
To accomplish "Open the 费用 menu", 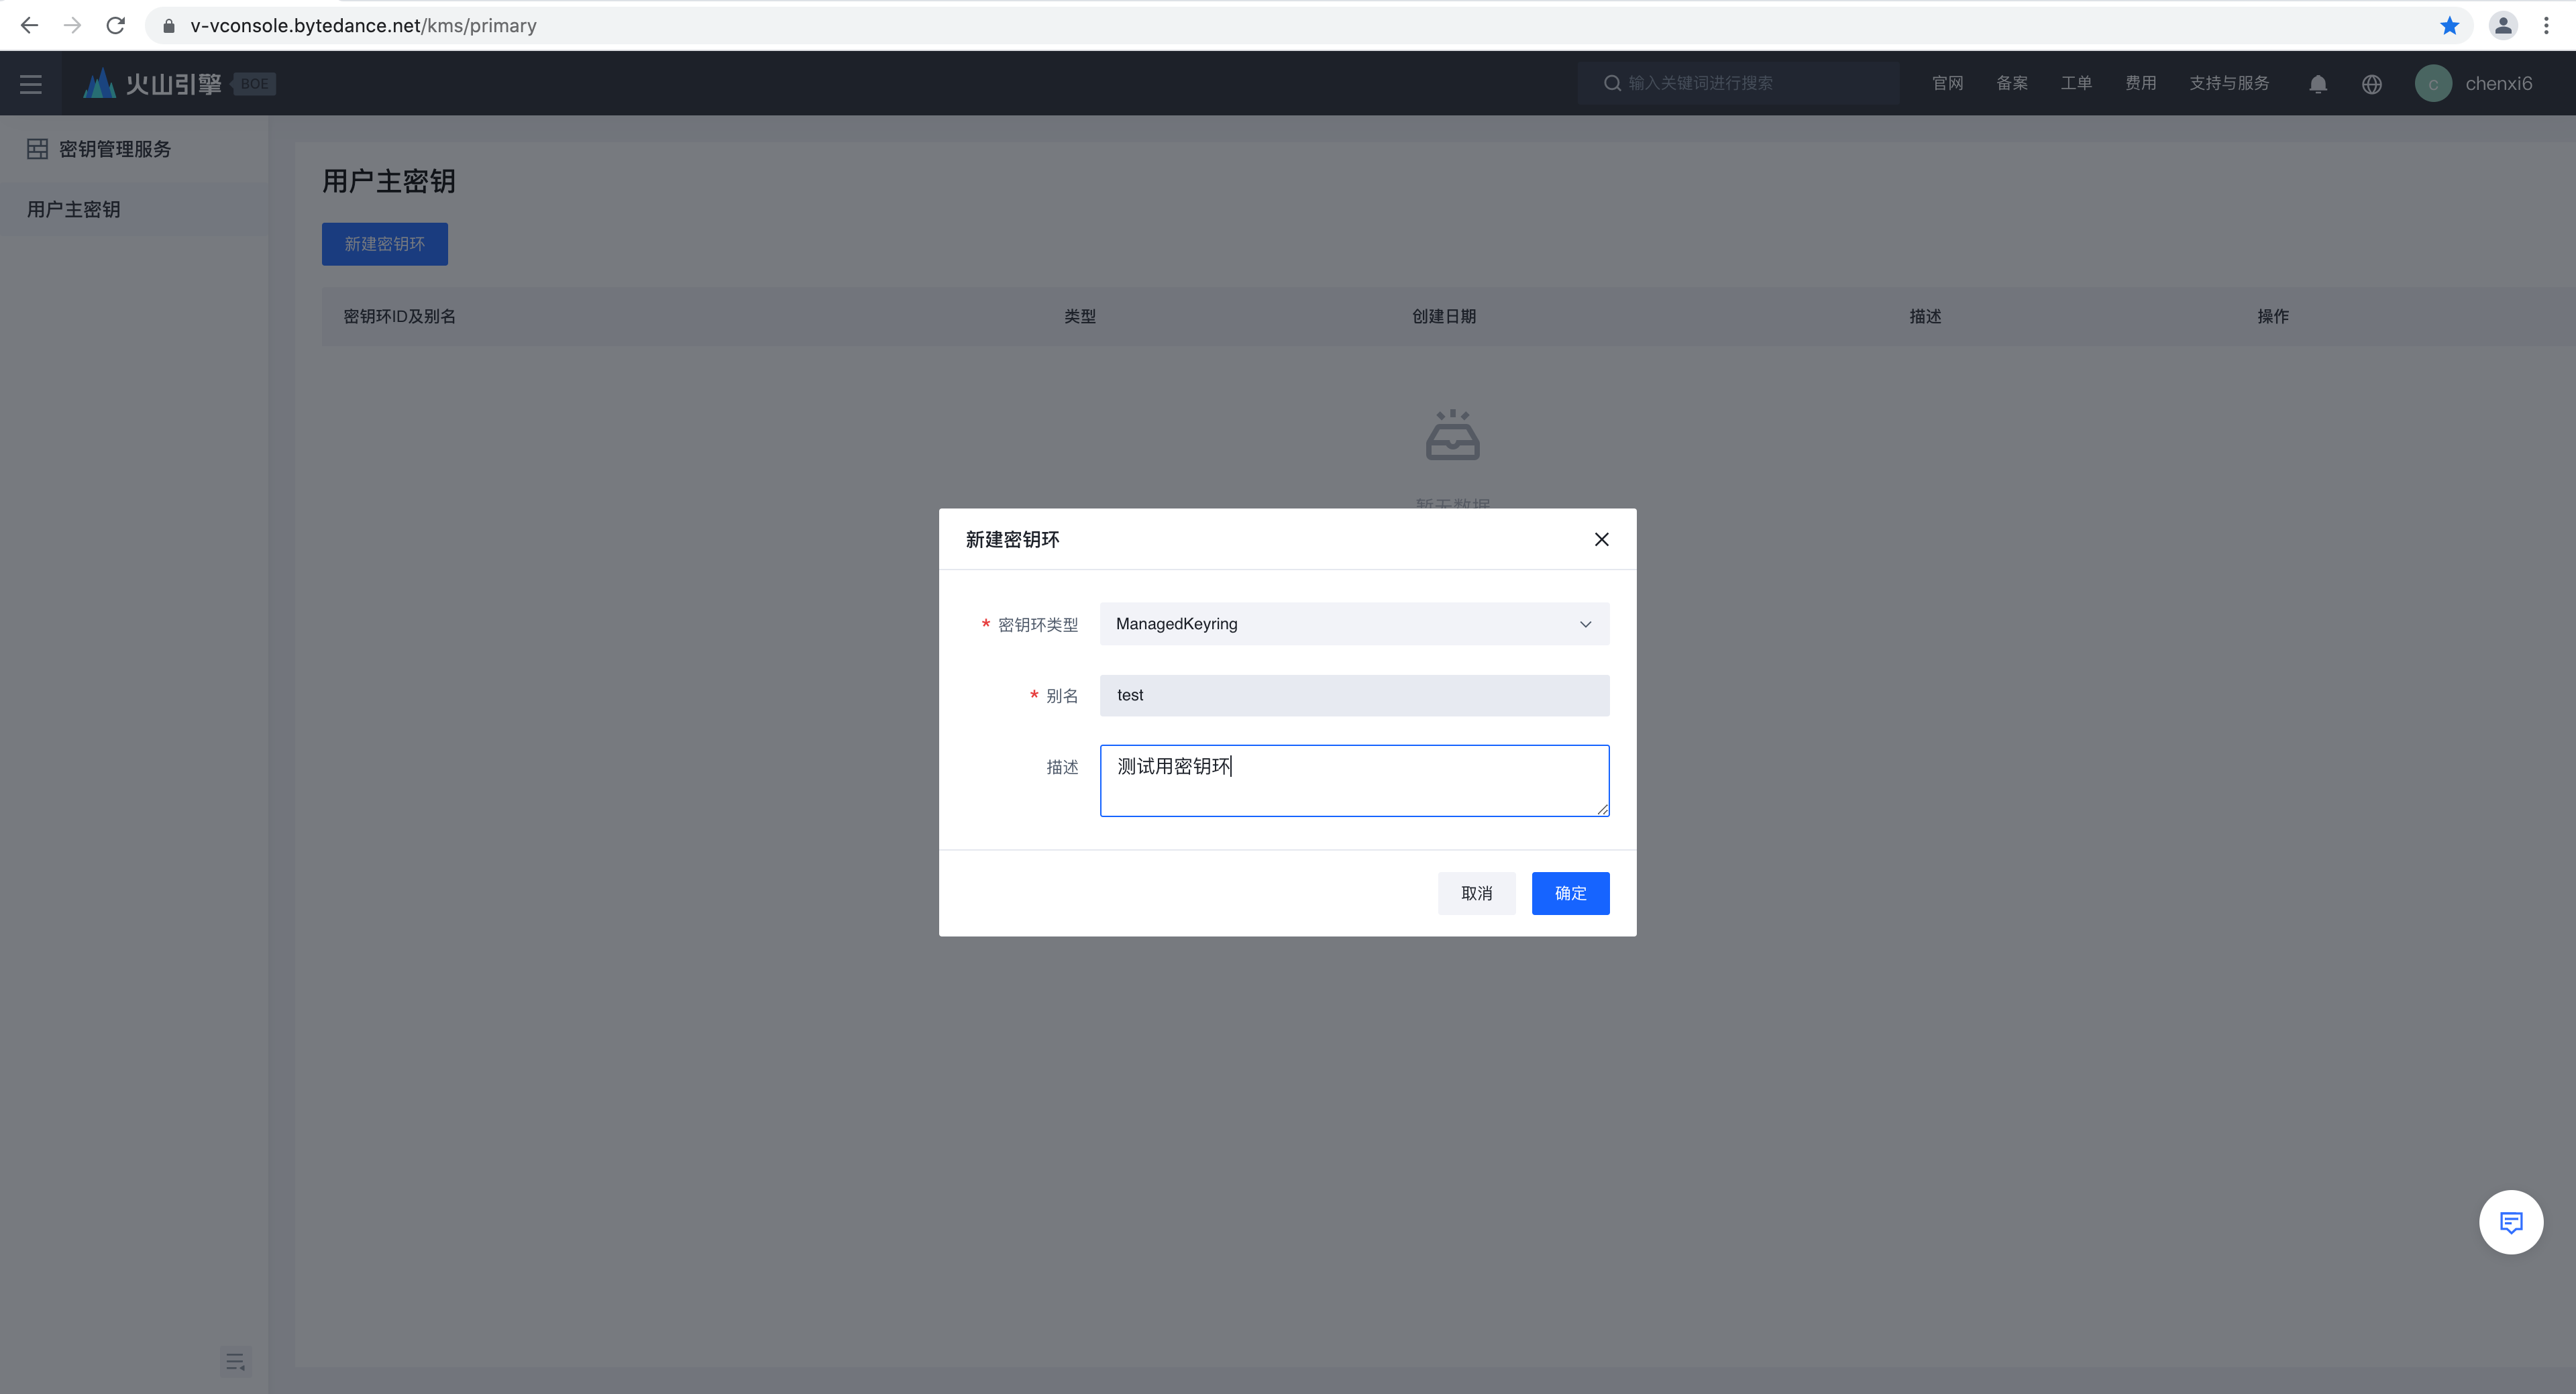I will click(2140, 83).
